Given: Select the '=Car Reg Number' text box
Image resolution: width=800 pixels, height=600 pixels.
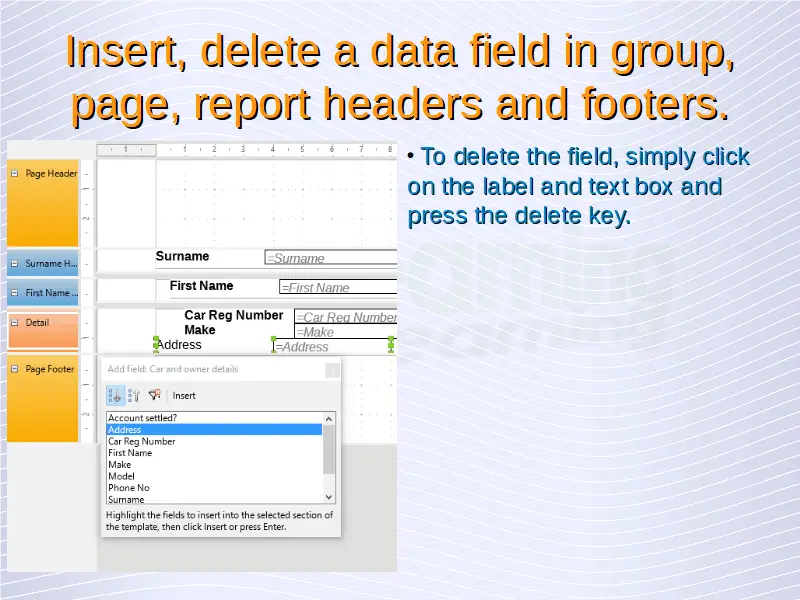Looking at the screenshot, I should [x=346, y=317].
